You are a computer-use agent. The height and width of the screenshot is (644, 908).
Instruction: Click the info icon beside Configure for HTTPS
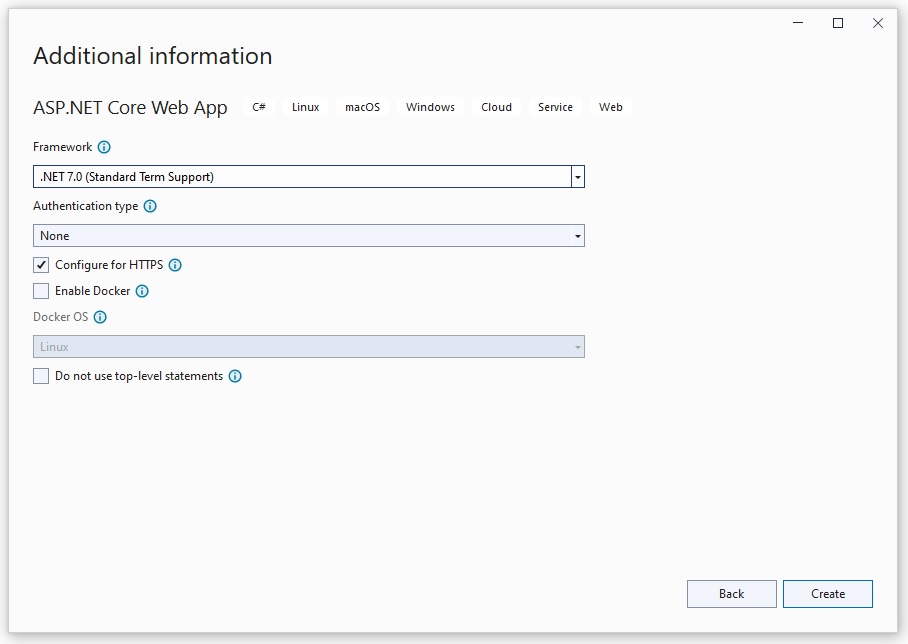tap(175, 265)
